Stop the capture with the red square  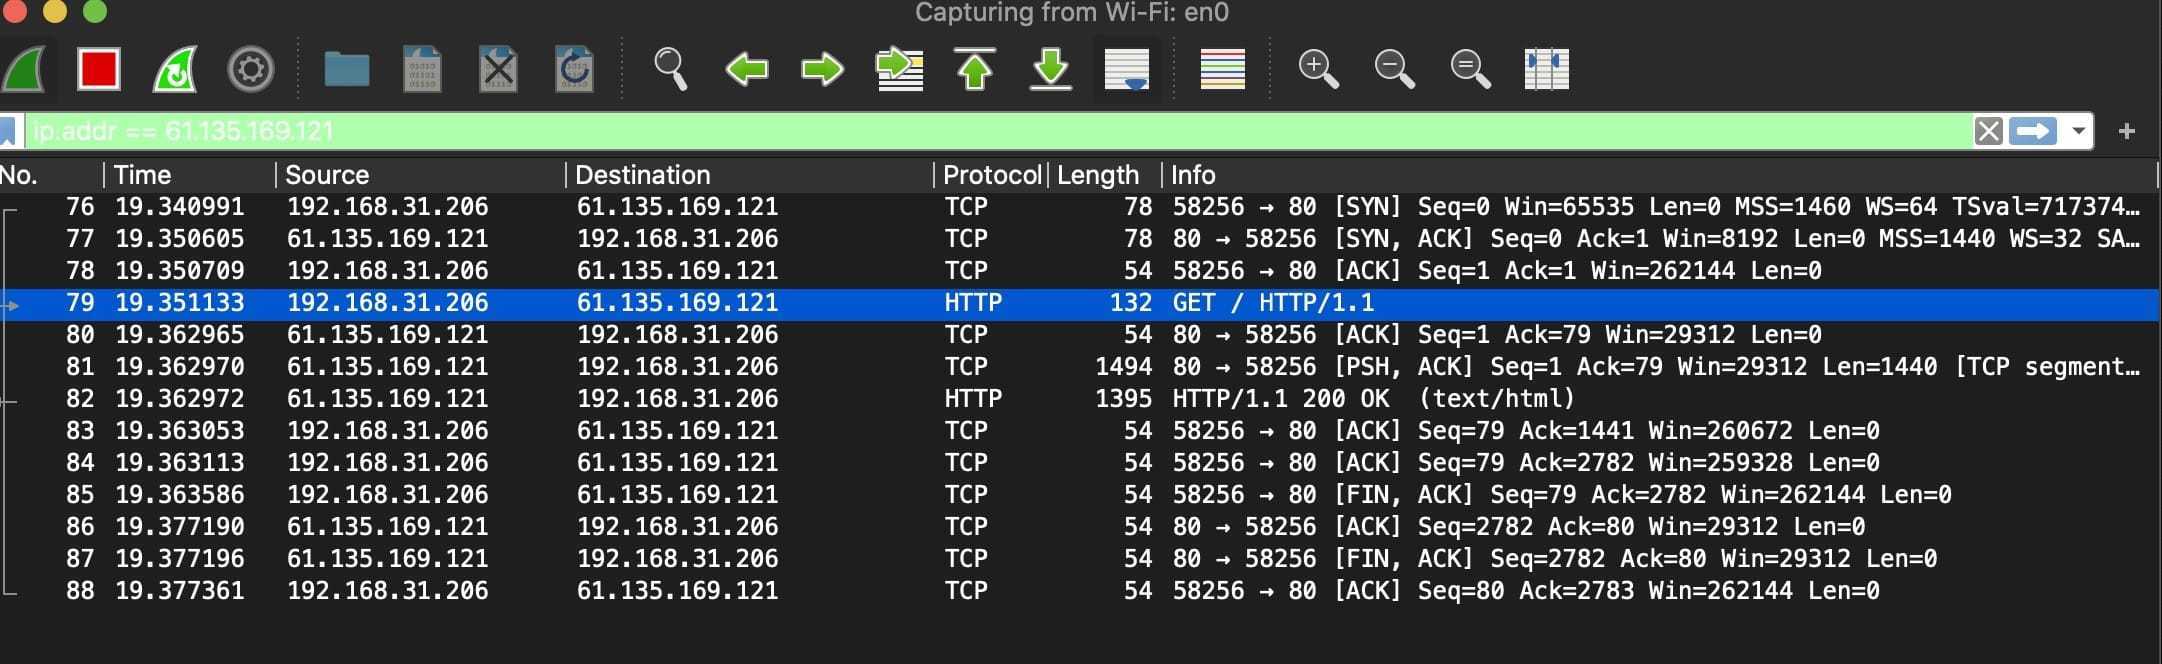pyautogui.click(x=98, y=70)
